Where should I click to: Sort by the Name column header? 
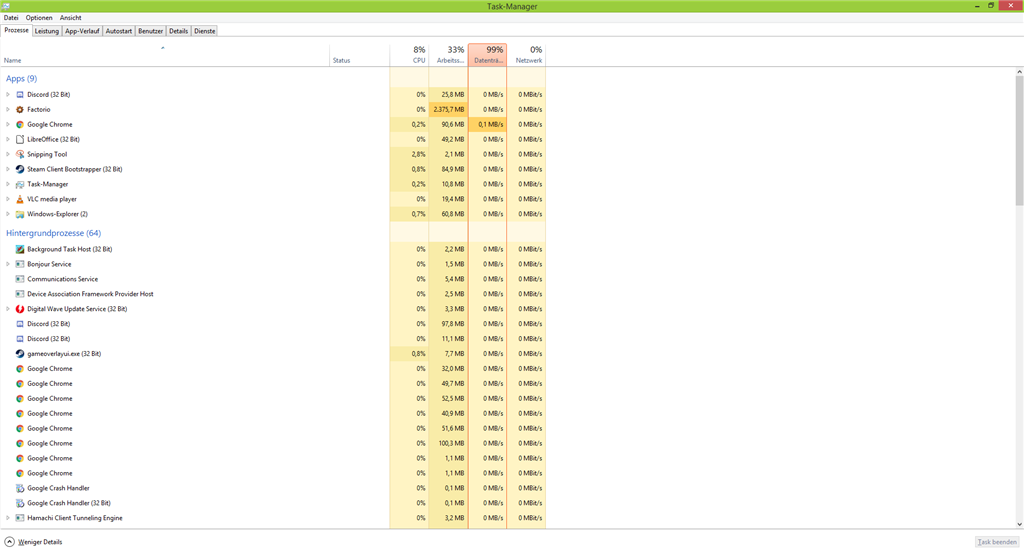pyautogui.click(x=165, y=55)
